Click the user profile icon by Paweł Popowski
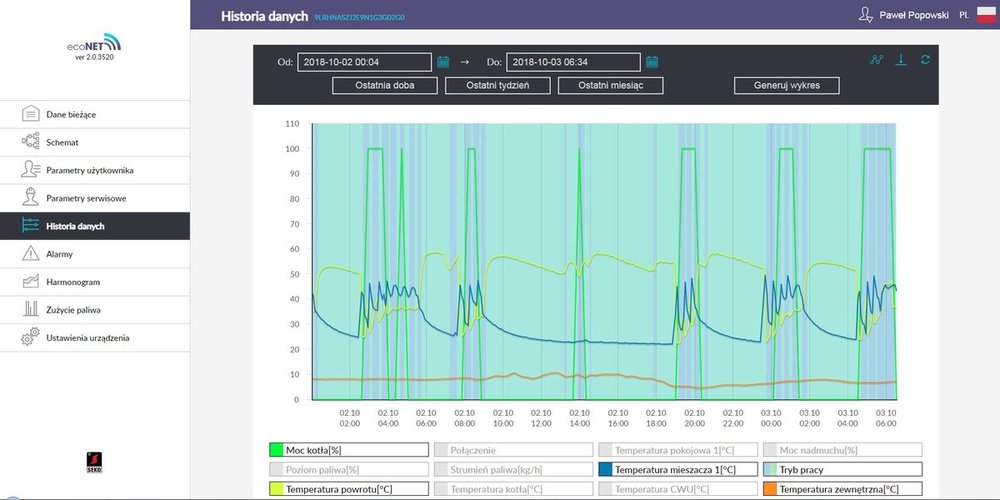The height and width of the screenshot is (500, 1000). [865, 15]
